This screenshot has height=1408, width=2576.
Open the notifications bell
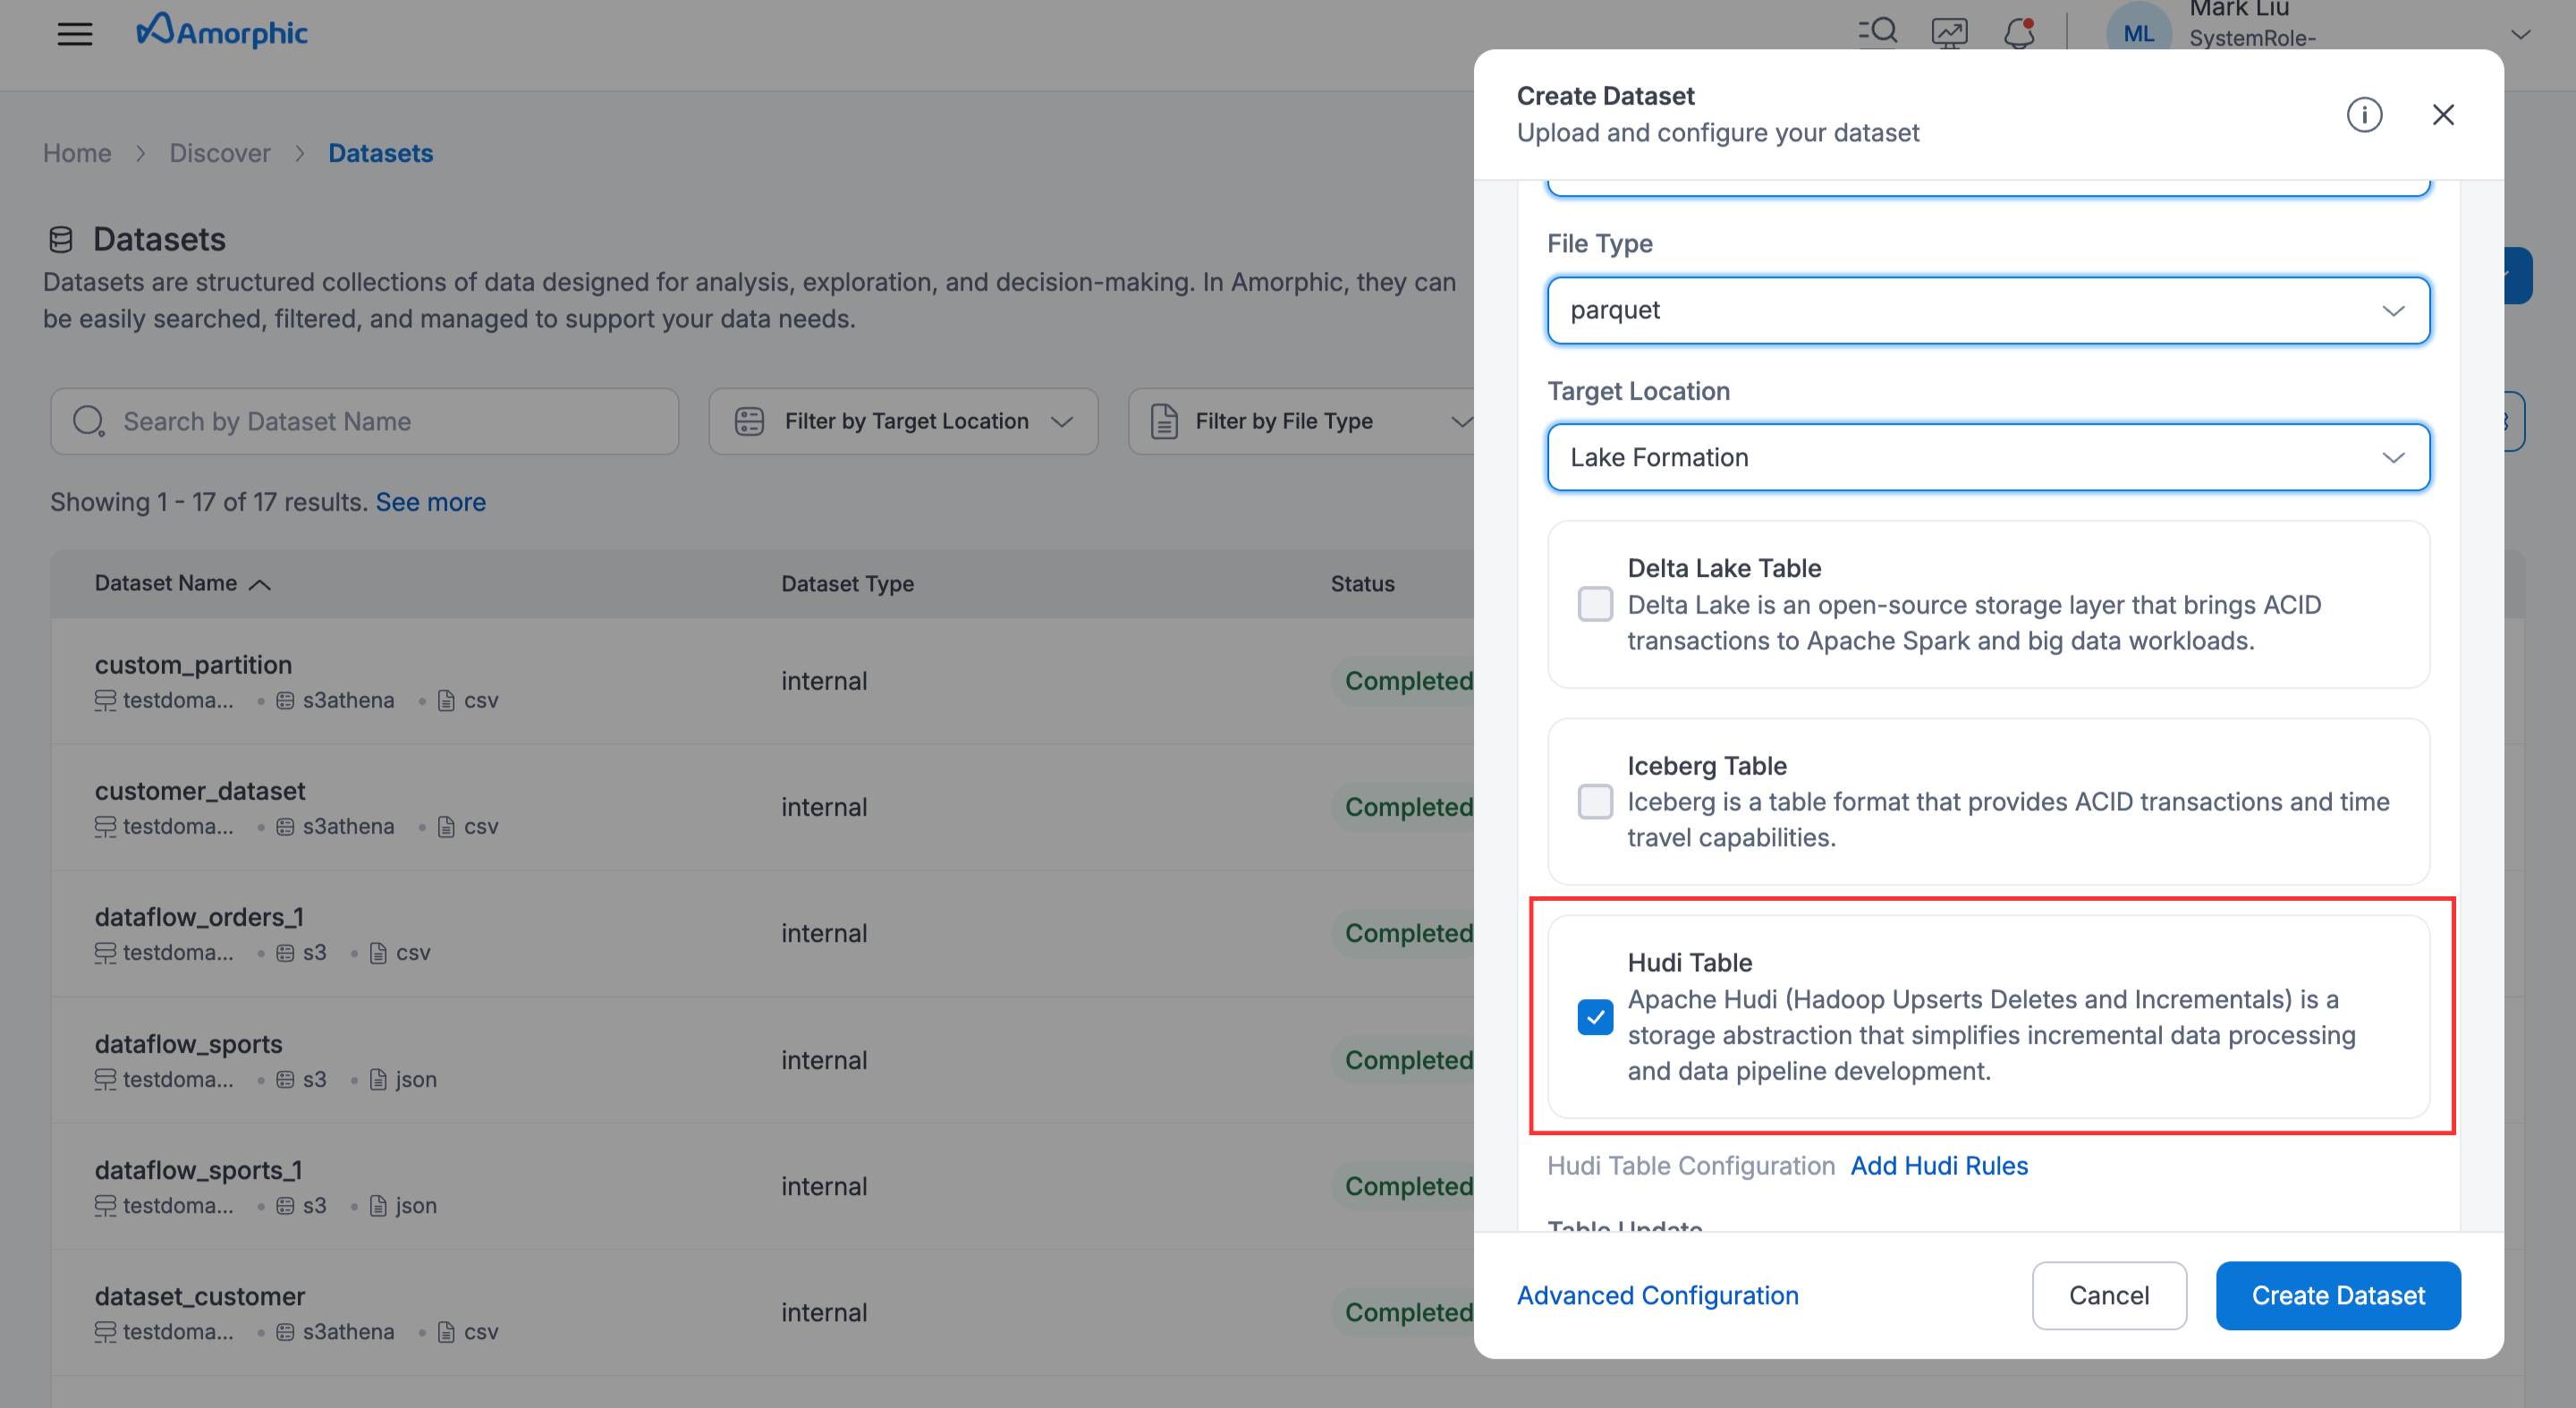[2019, 33]
